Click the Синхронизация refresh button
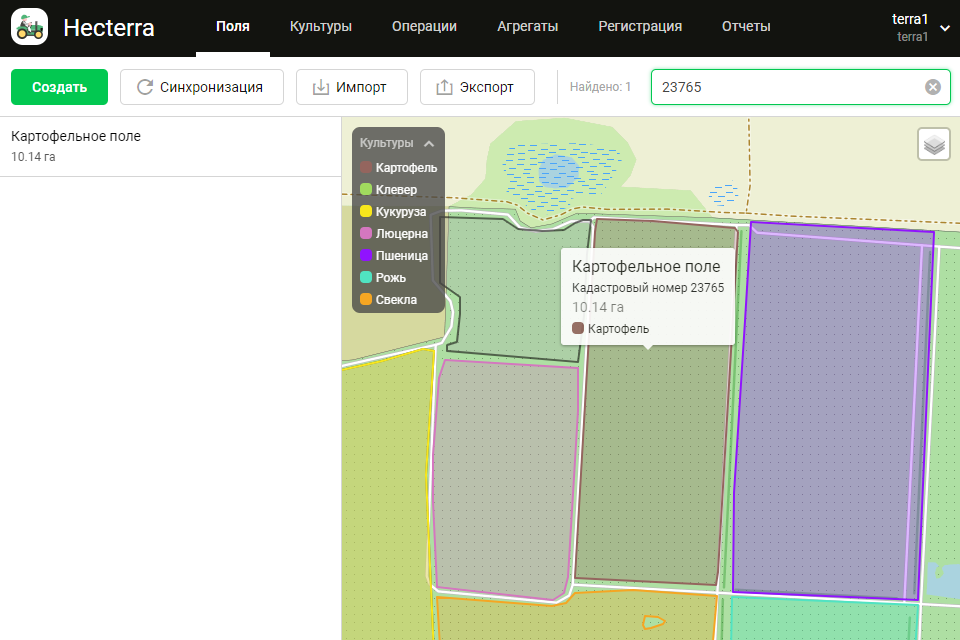The width and height of the screenshot is (960, 640). 201,87
